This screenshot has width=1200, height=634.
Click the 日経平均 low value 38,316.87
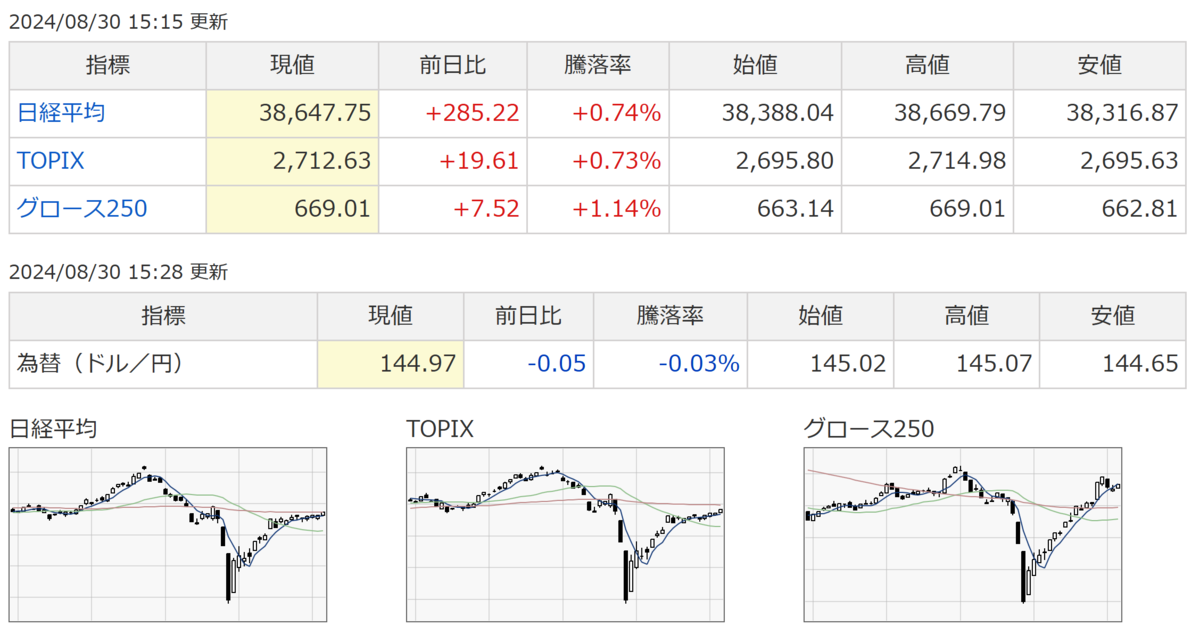coord(1122,113)
